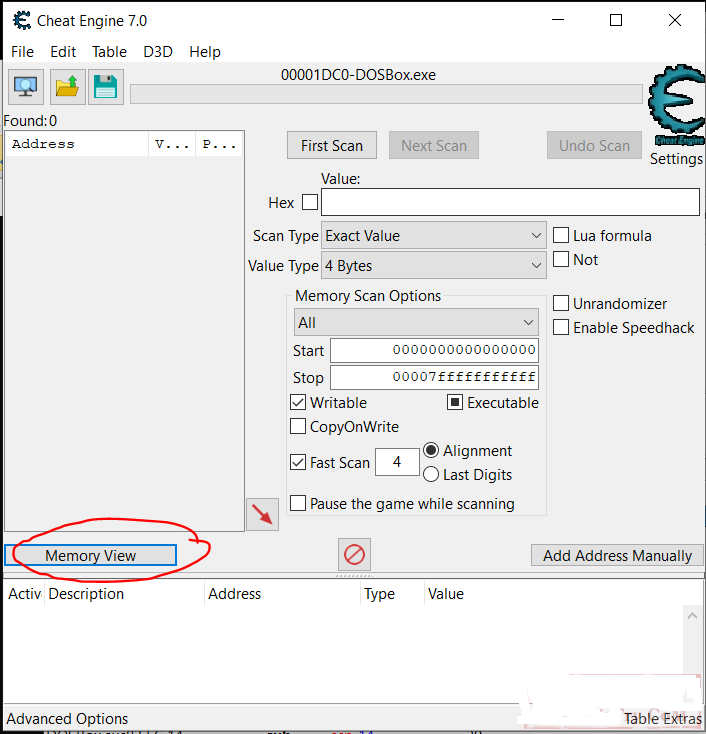Click red arrow add-to-address-list icon
The width and height of the screenshot is (706, 734).
click(x=262, y=514)
